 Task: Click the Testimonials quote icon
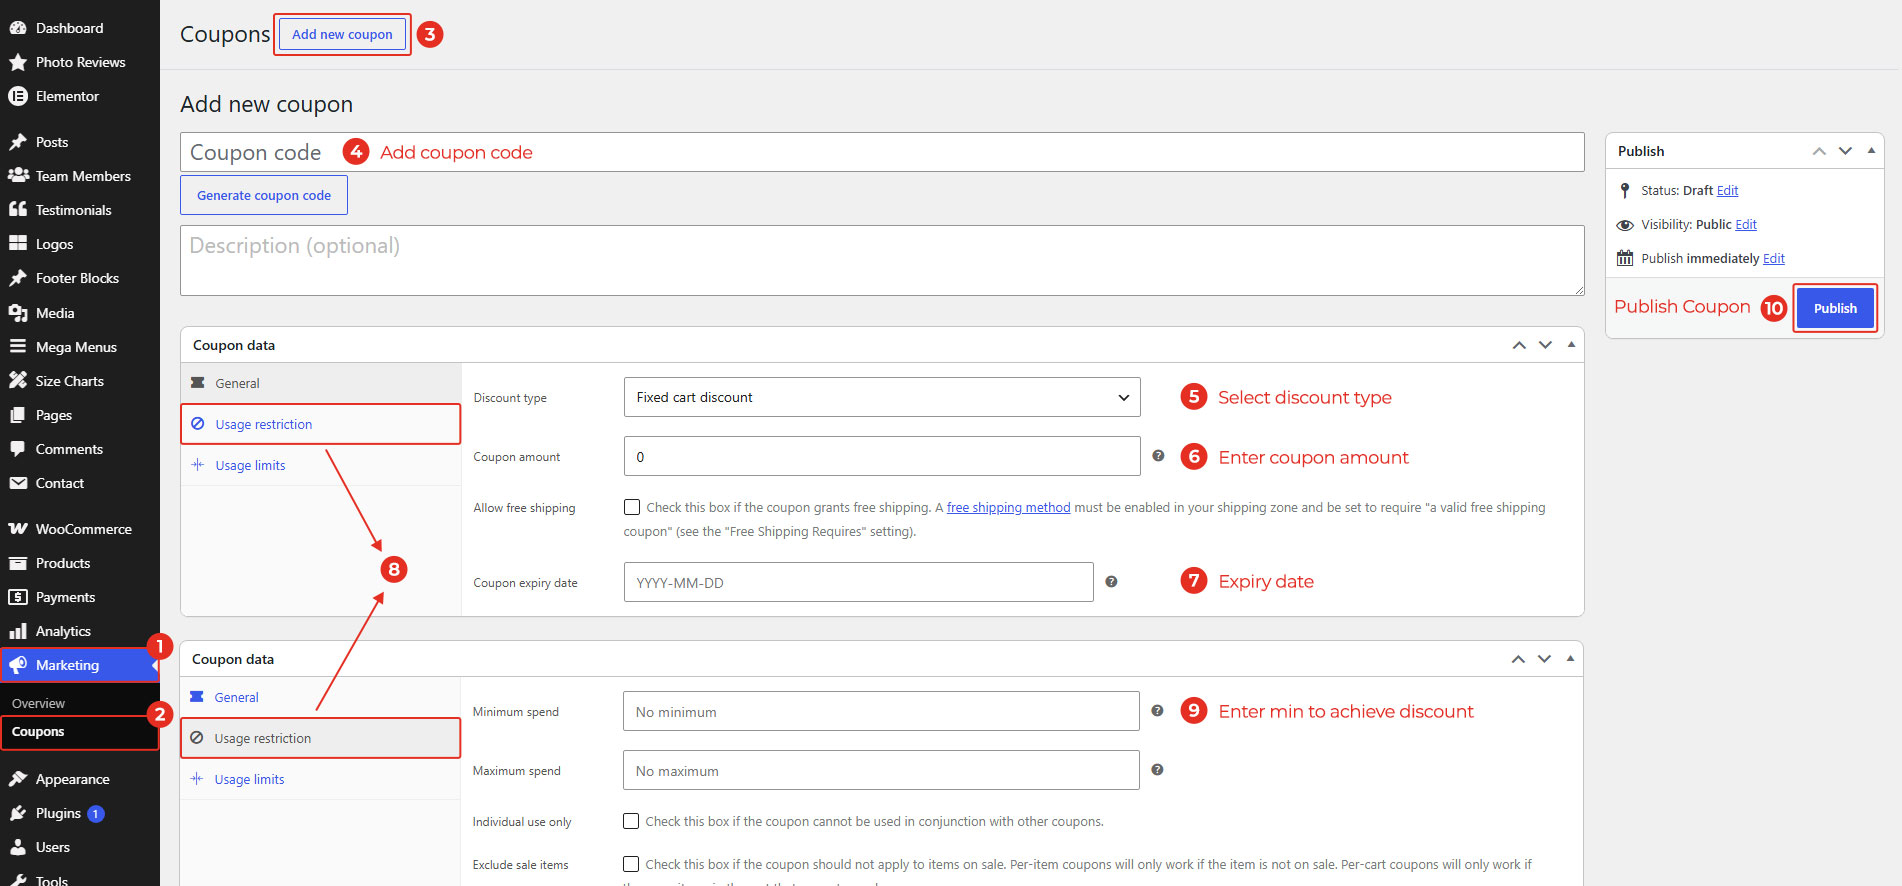[18, 210]
